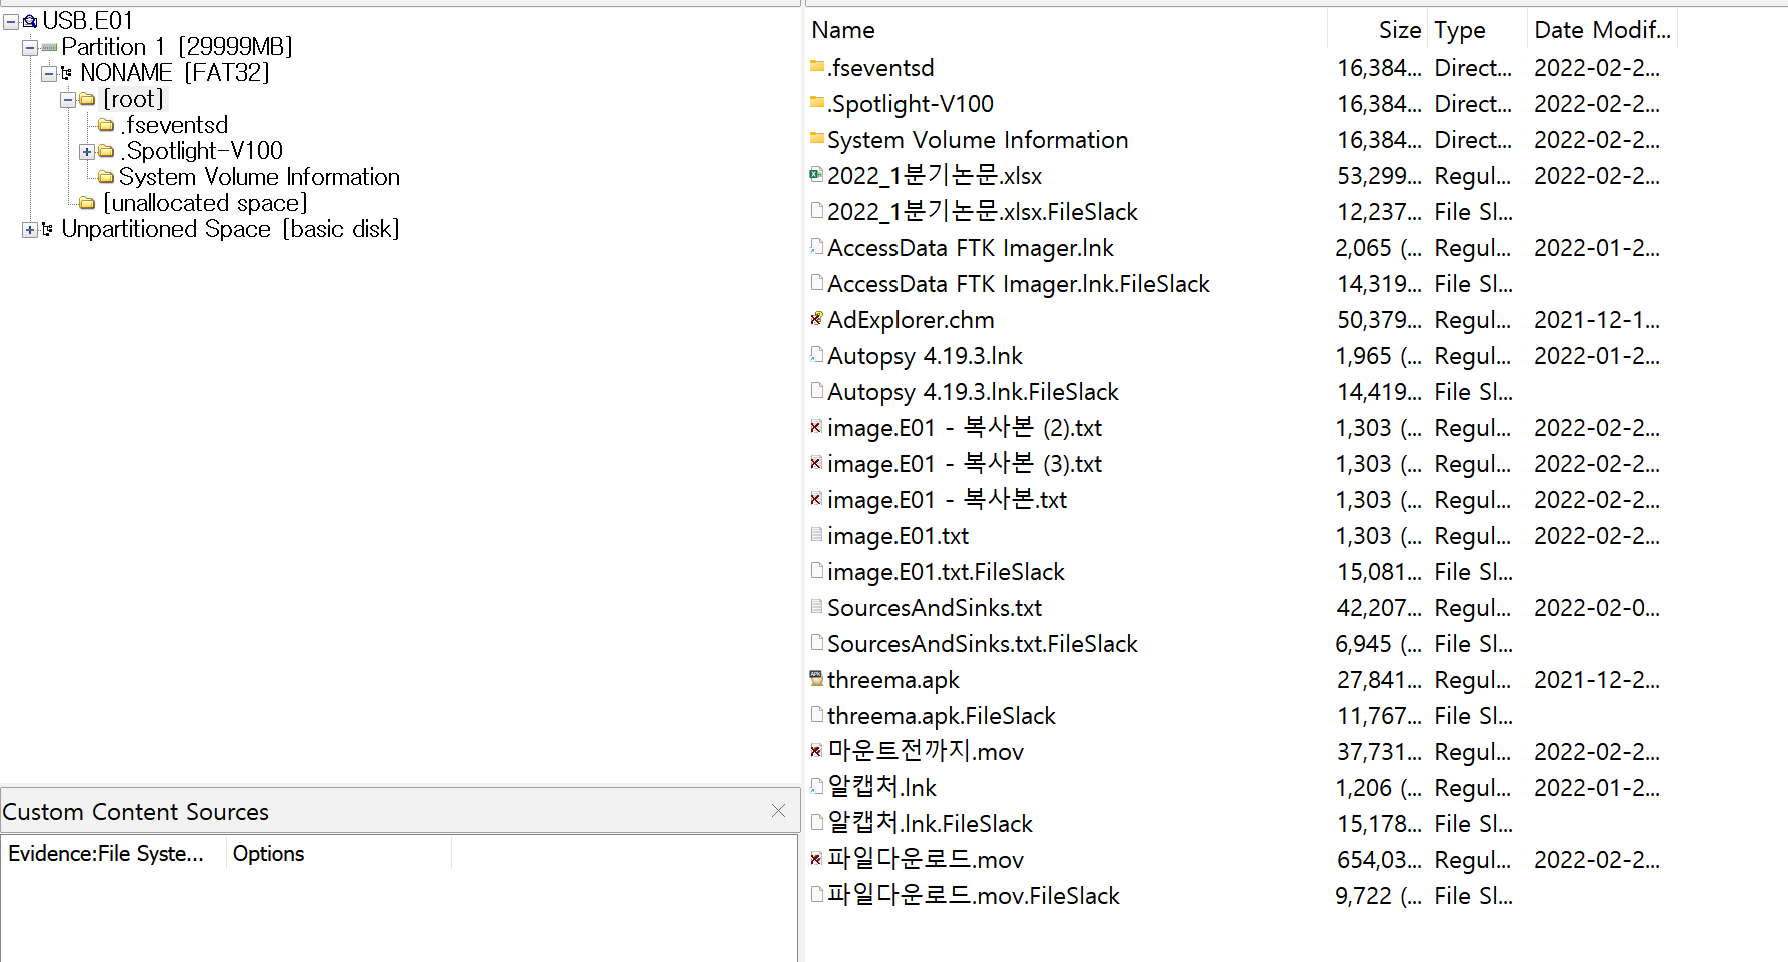Image resolution: width=1788 pixels, height=962 pixels.
Task: Close the Custom Content Sources panel
Action: (x=779, y=811)
